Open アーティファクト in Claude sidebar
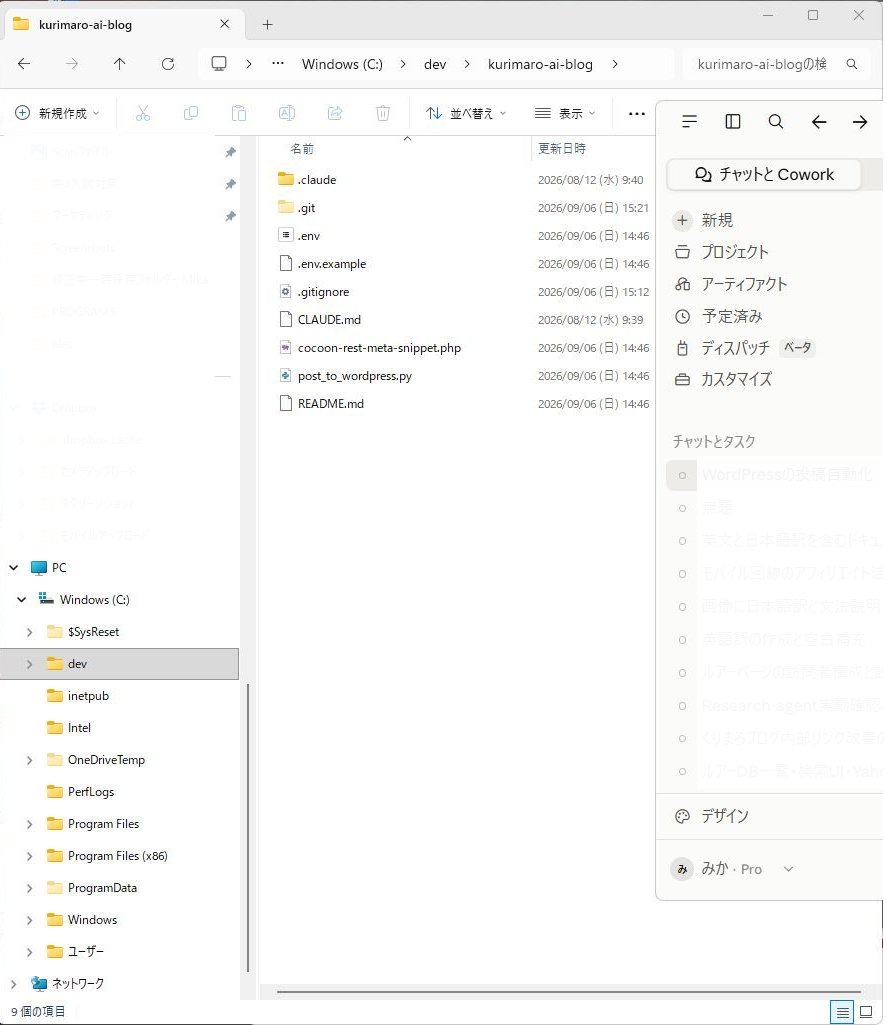Image resolution: width=887 pixels, height=1025 pixels. (x=730, y=284)
